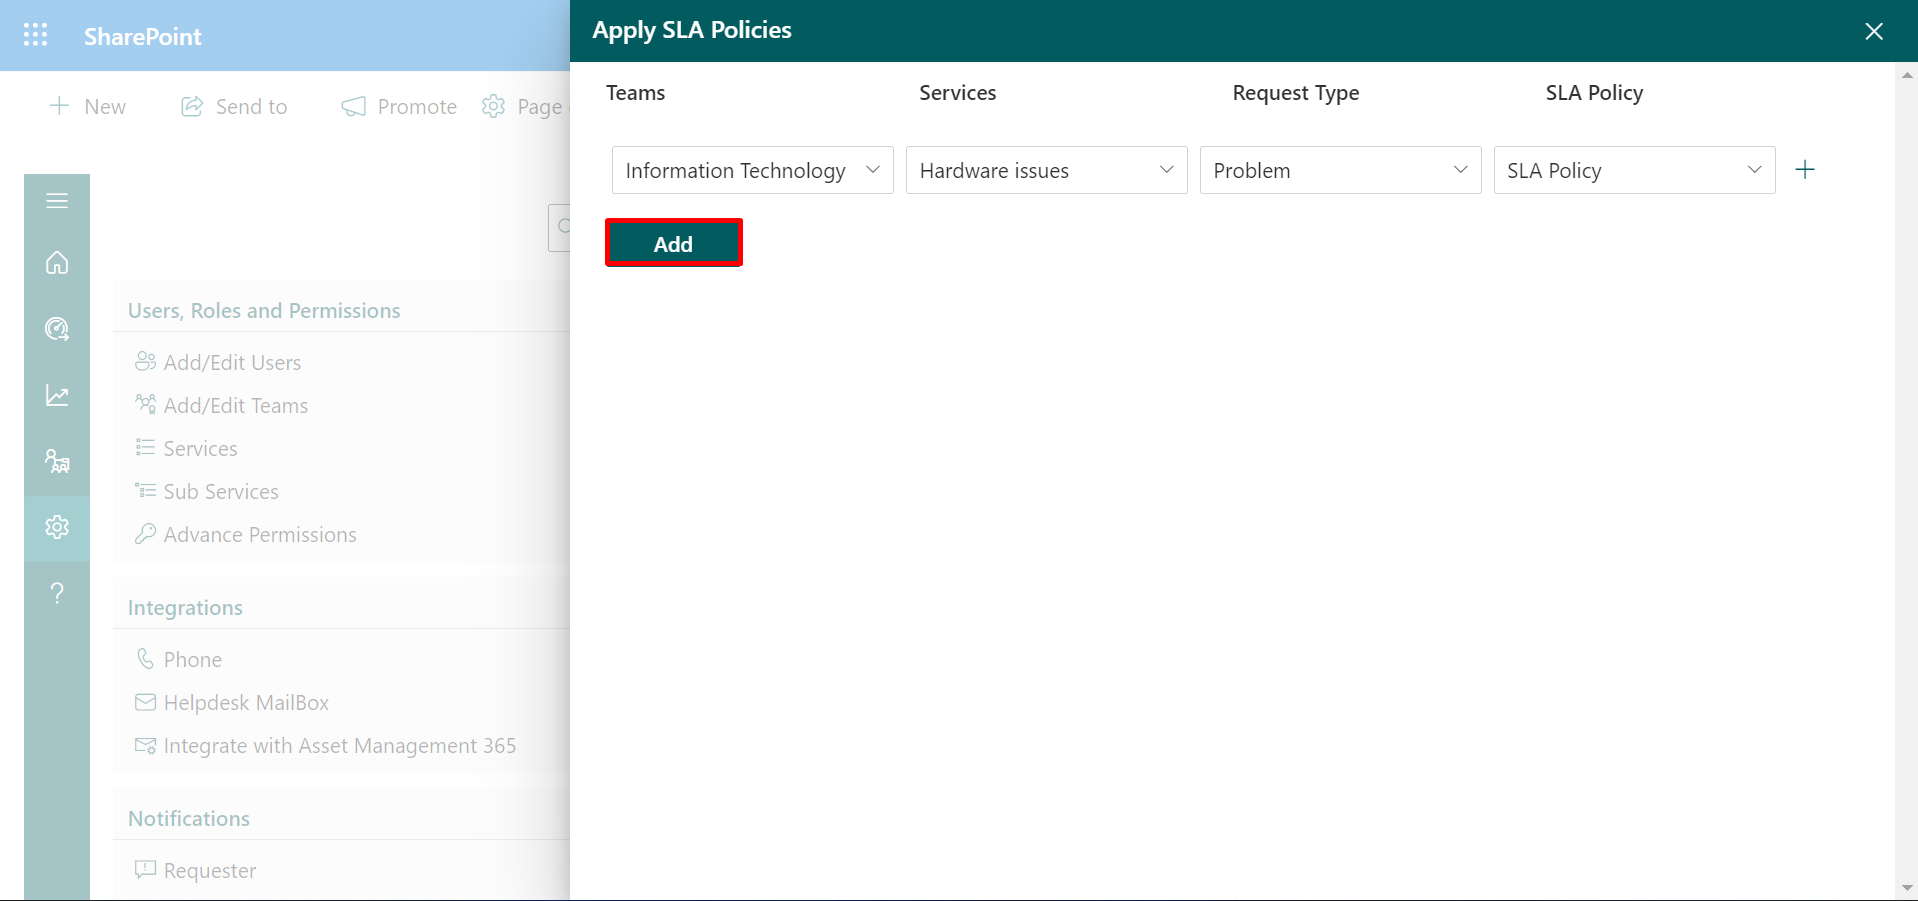Click the Integrations section heading

185,608
